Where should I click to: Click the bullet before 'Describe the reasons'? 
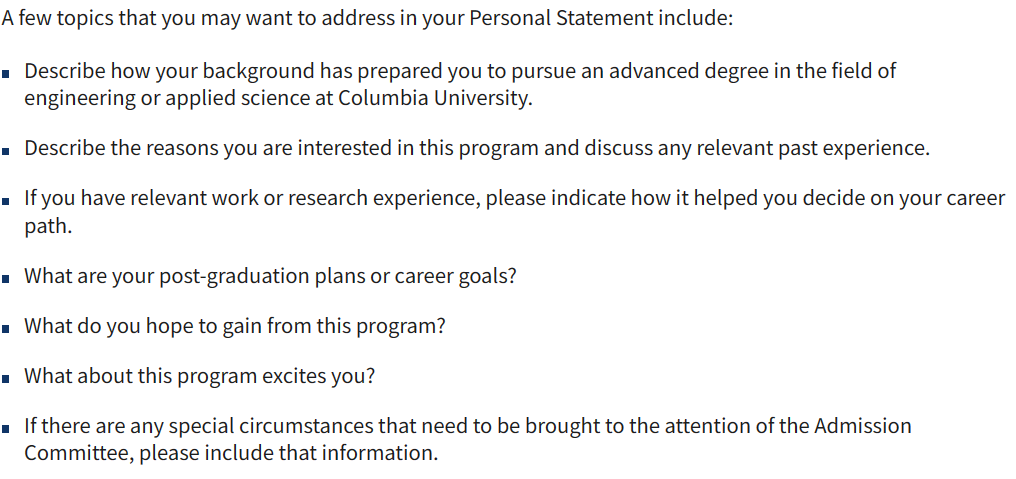tap(6, 151)
